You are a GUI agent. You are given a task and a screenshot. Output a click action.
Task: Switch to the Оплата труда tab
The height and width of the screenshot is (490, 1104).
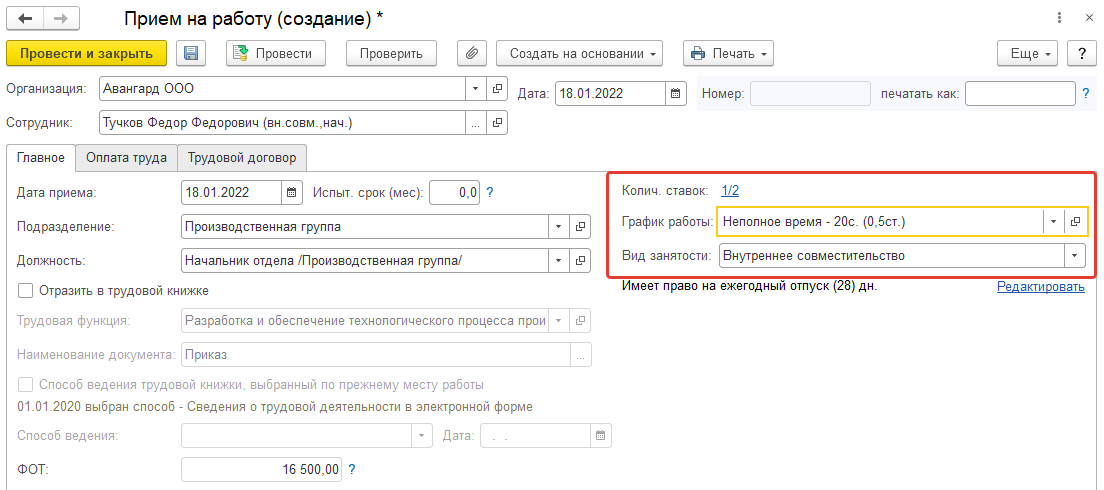pyautogui.click(x=126, y=157)
